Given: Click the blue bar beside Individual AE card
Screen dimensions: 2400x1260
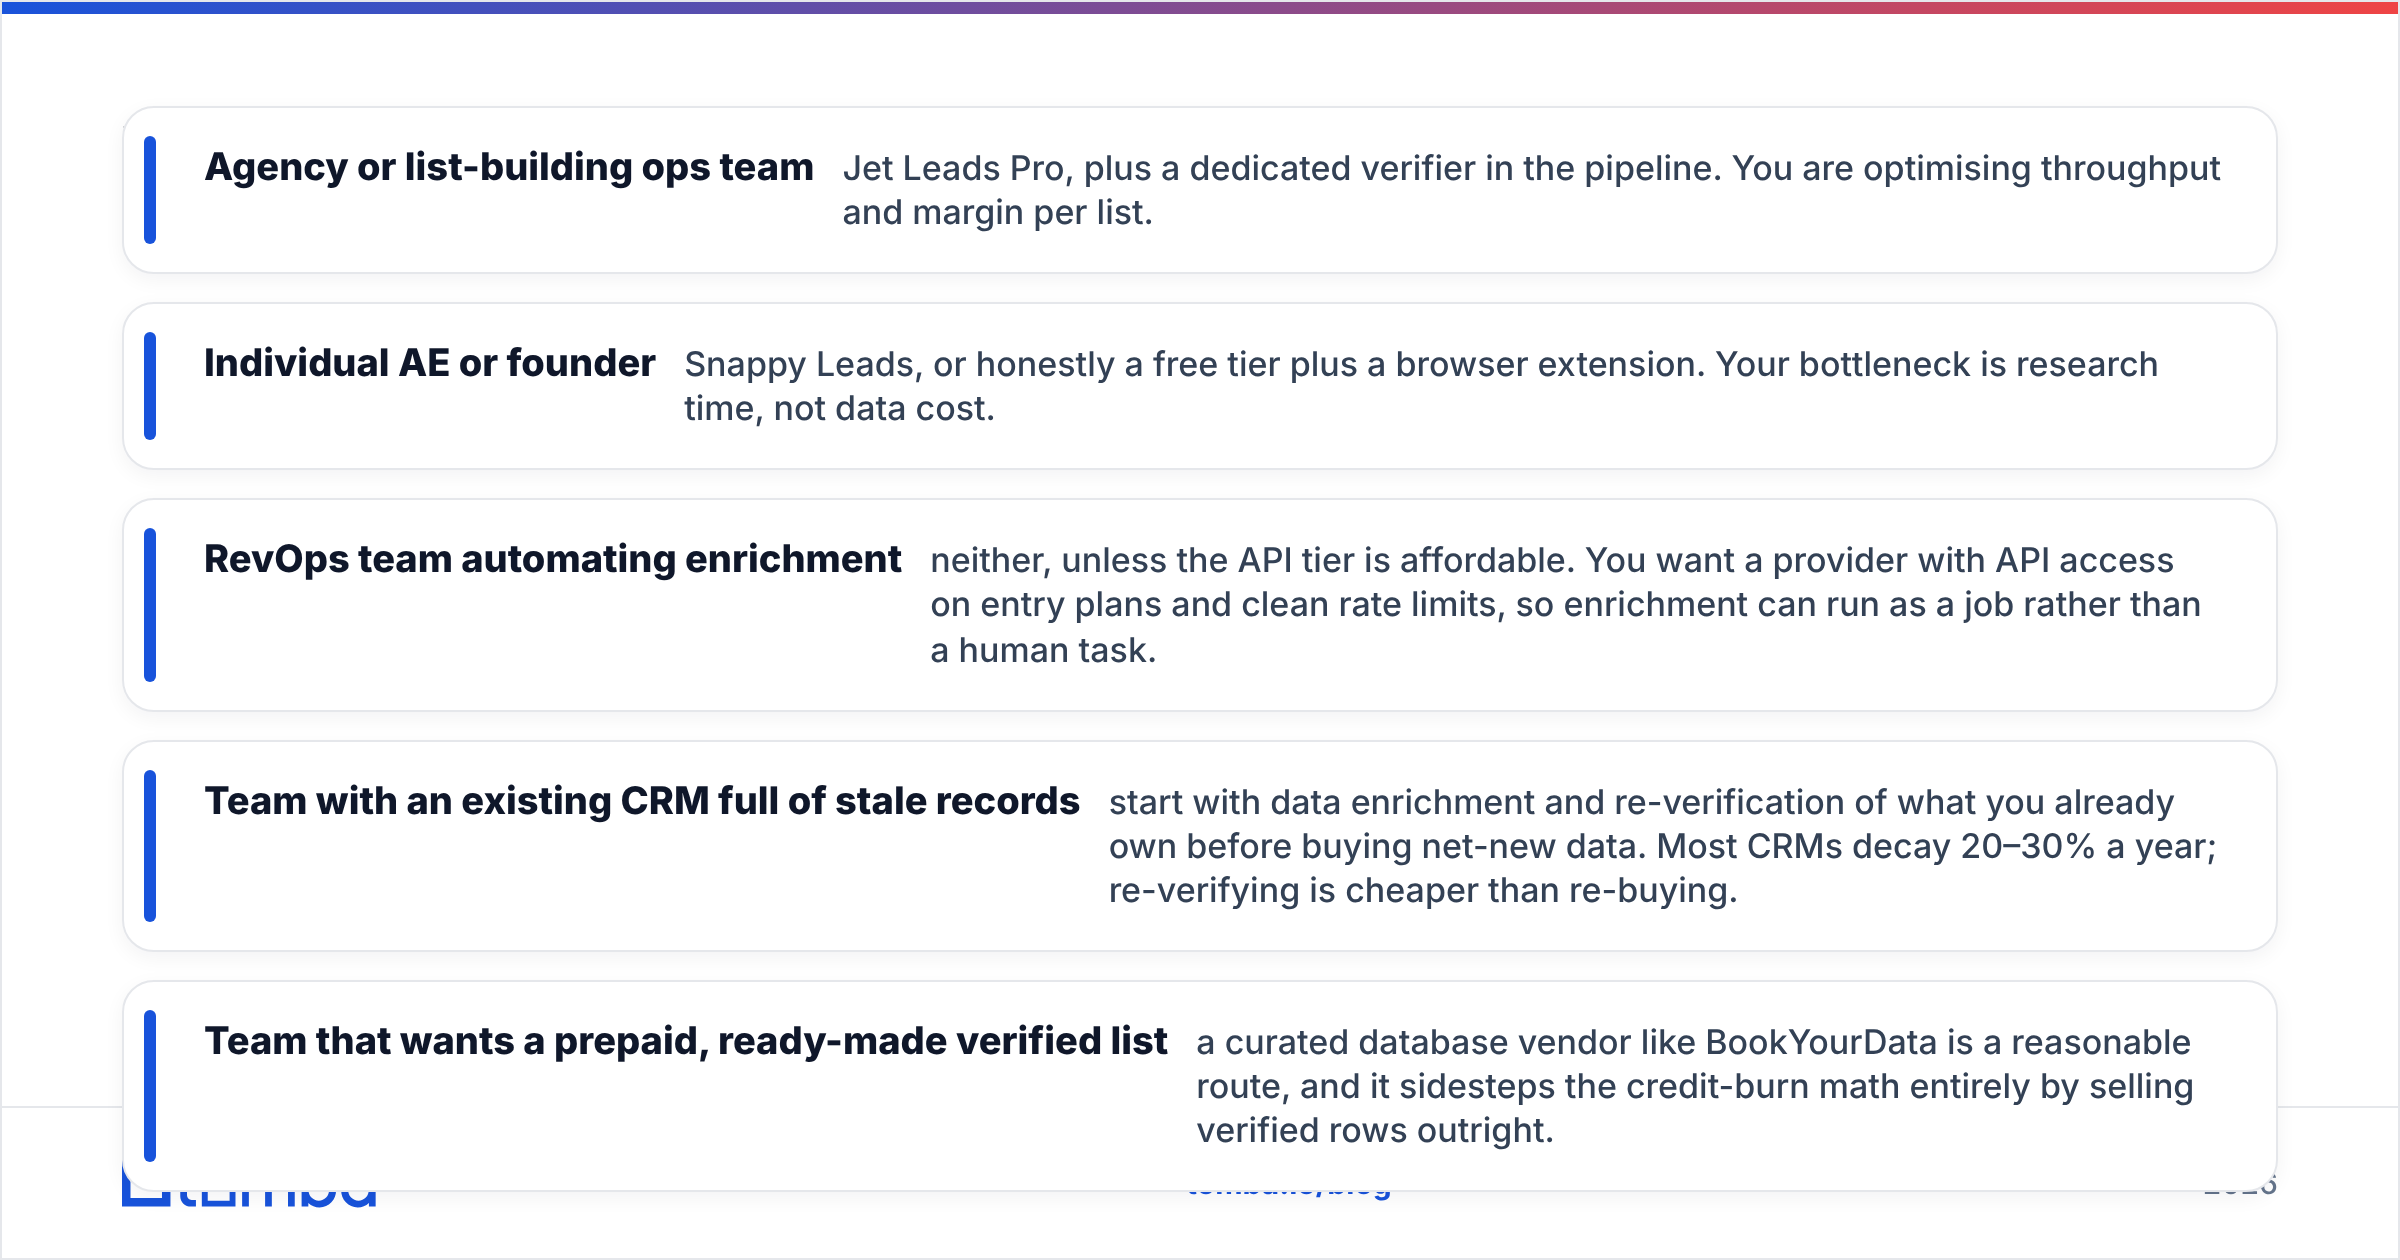Looking at the screenshot, I should click(150, 386).
